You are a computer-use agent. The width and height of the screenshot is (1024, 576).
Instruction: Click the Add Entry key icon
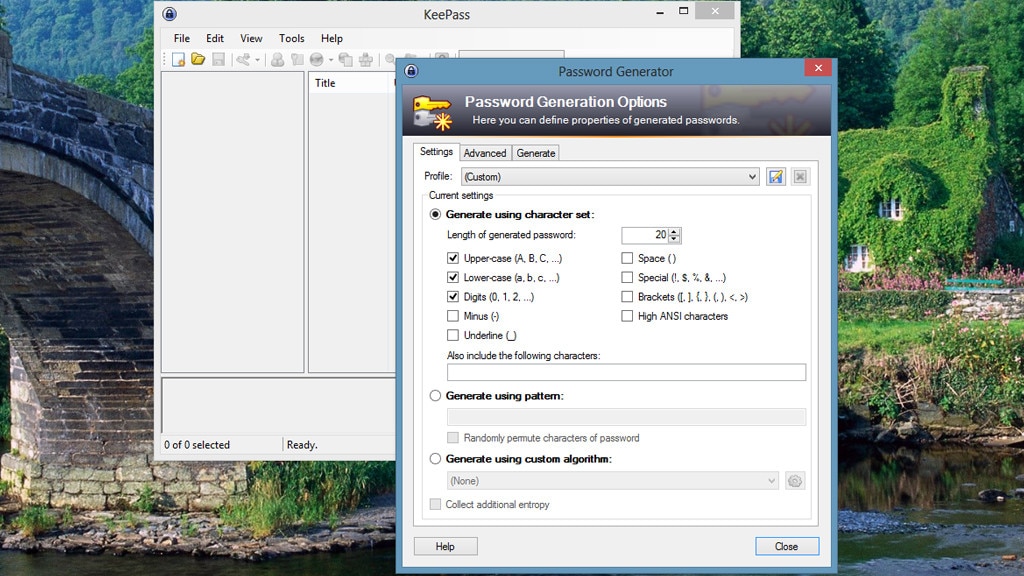(x=243, y=60)
